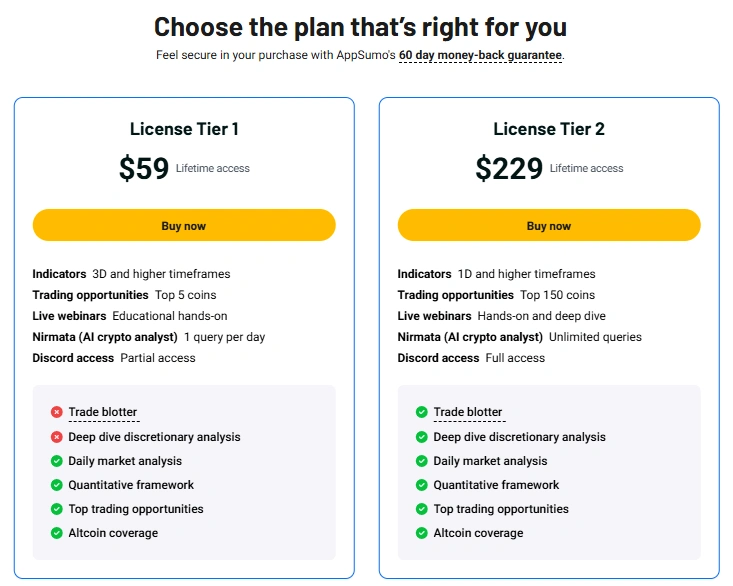Click green check beside Tier 1 Daily market analysis
733x586 pixels.
57,461
